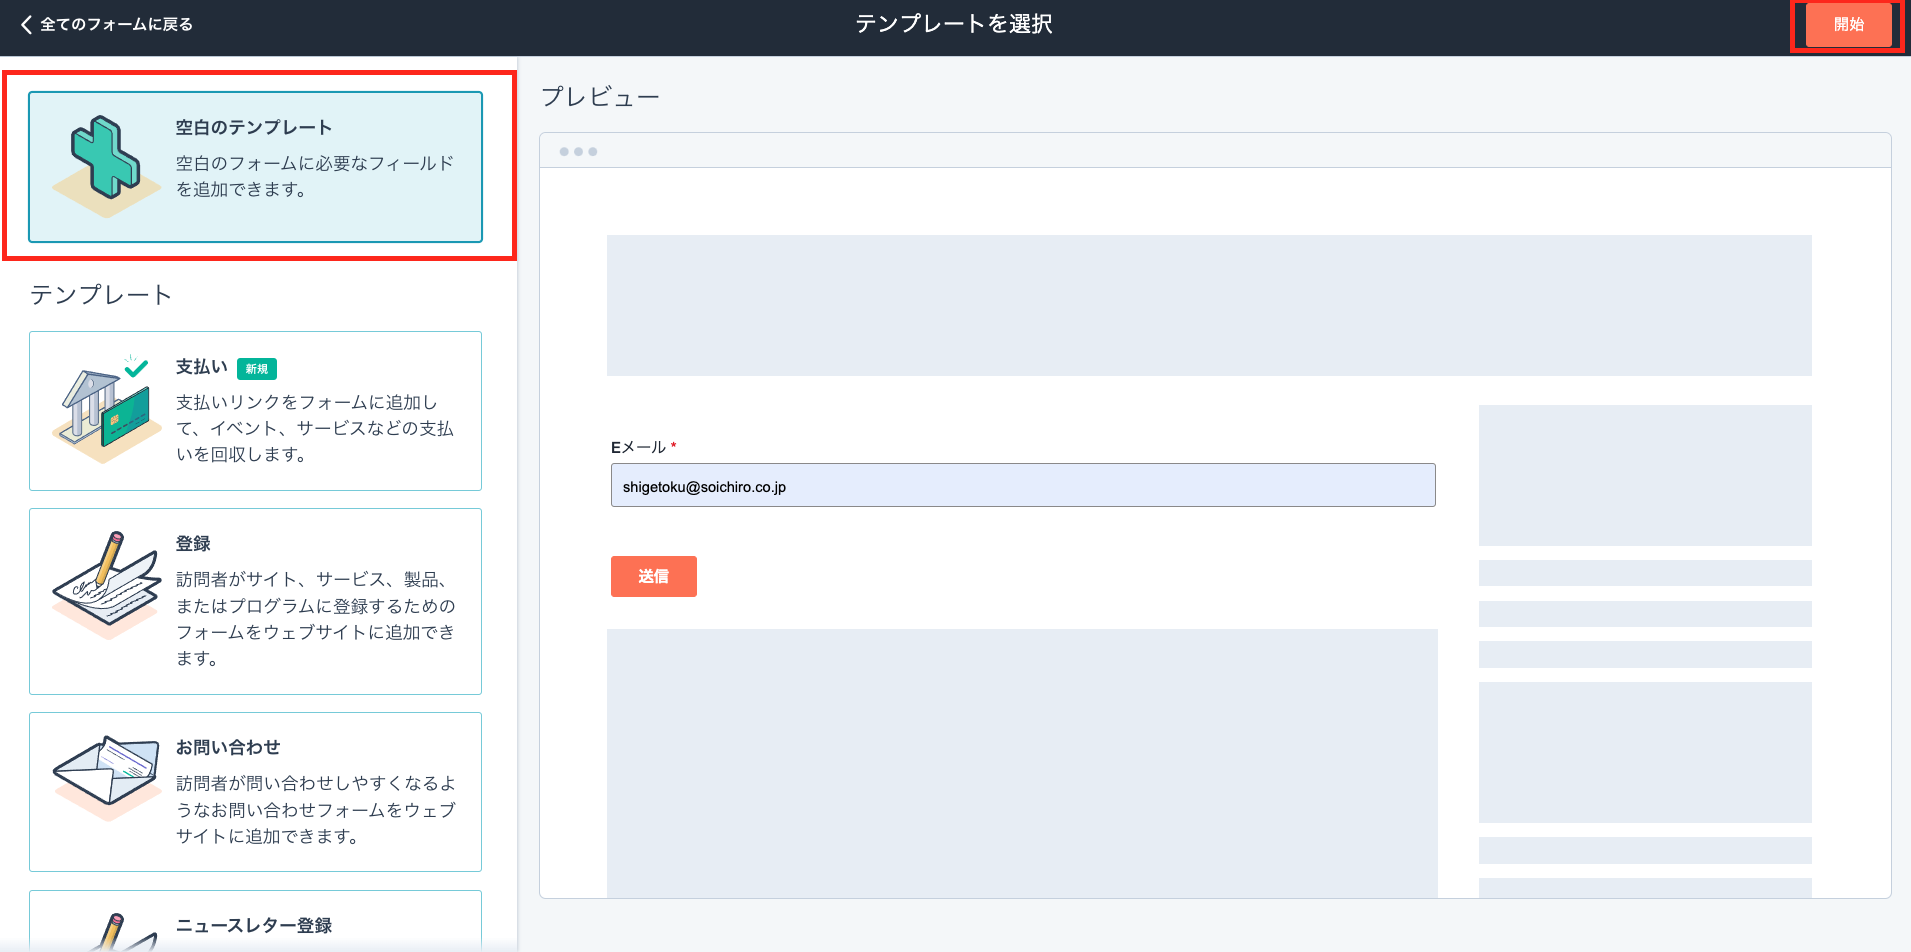The width and height of the screenshot is (1911, 952).
Task: Click the pencil and paper registration icon
Action: (x=106, y=585)
